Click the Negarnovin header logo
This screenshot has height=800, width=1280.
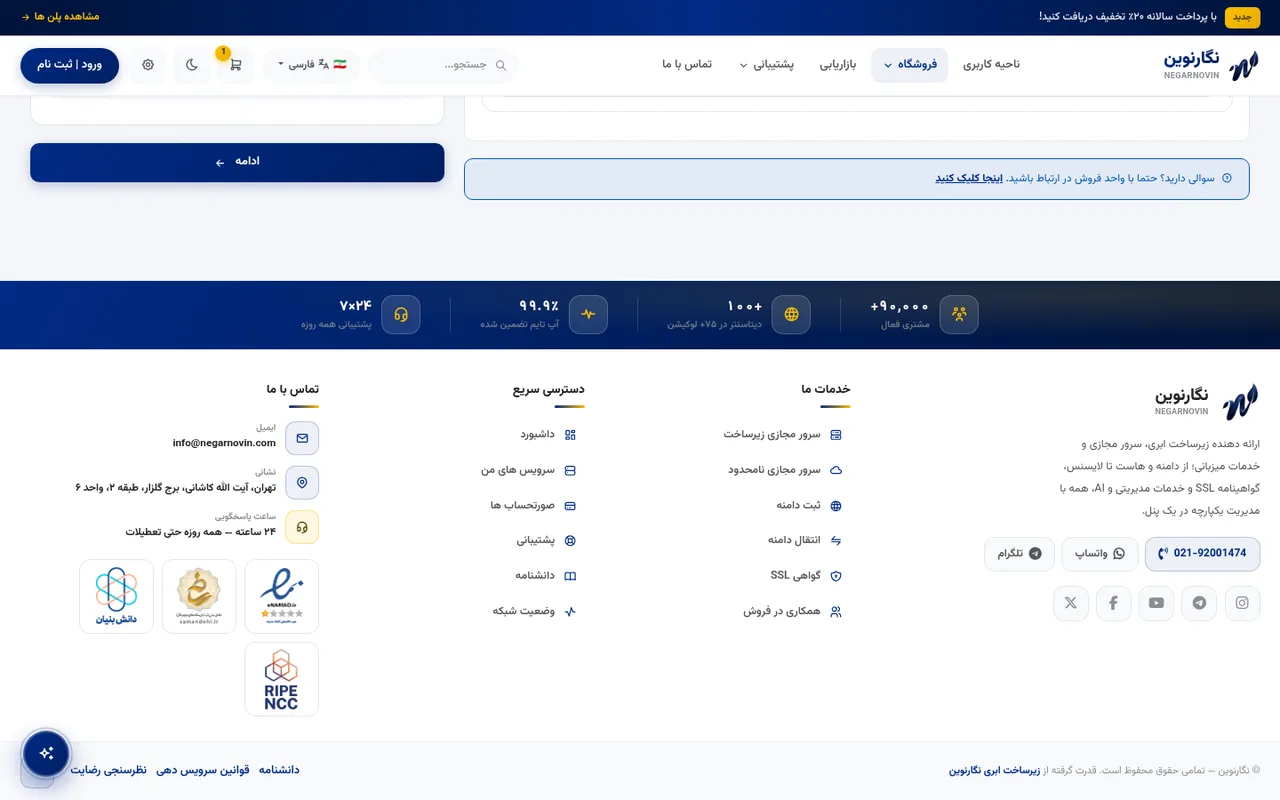tap(1211, 66)
